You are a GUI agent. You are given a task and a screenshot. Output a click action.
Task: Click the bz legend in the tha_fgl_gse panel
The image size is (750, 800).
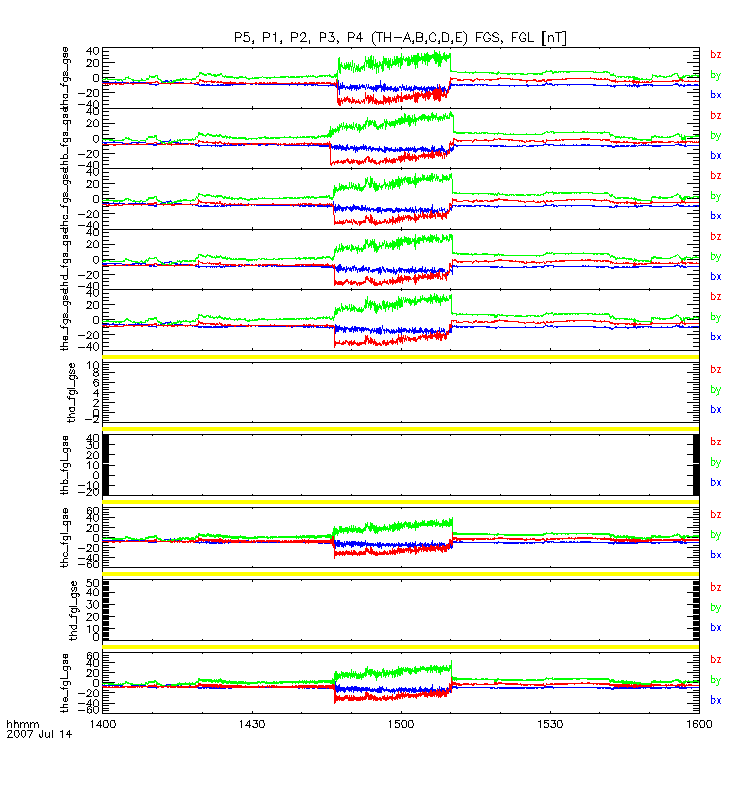(x=715, y=369)
